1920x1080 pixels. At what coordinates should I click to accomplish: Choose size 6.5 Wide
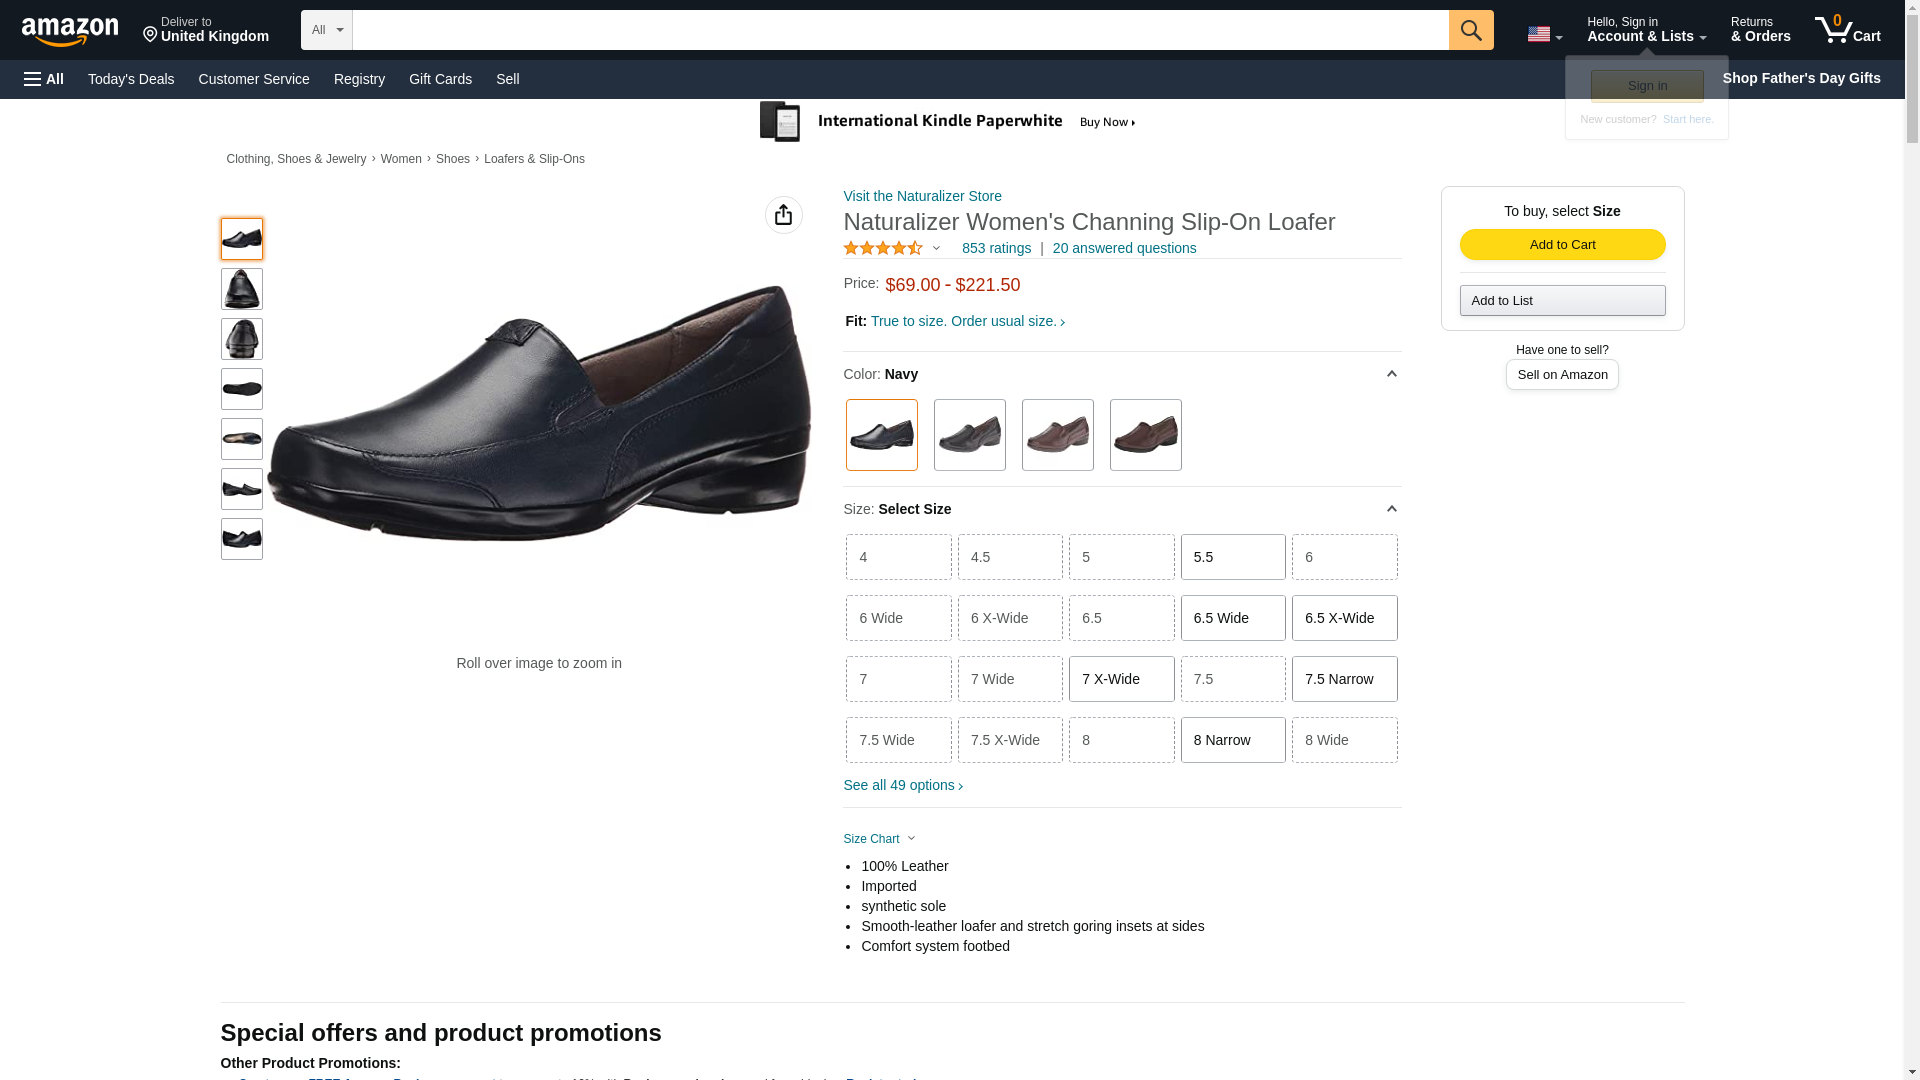[1232, 618]
